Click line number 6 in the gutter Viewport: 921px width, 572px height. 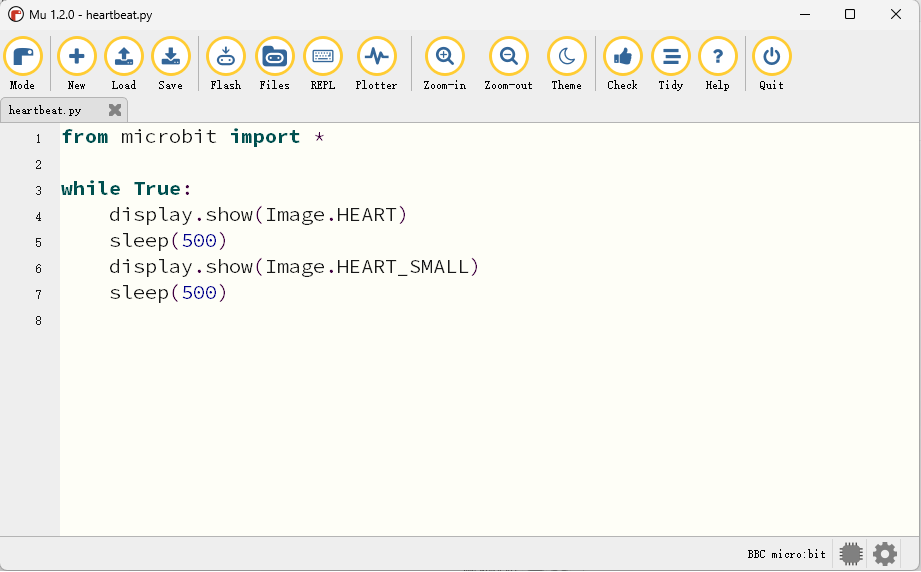pos(38,269)
